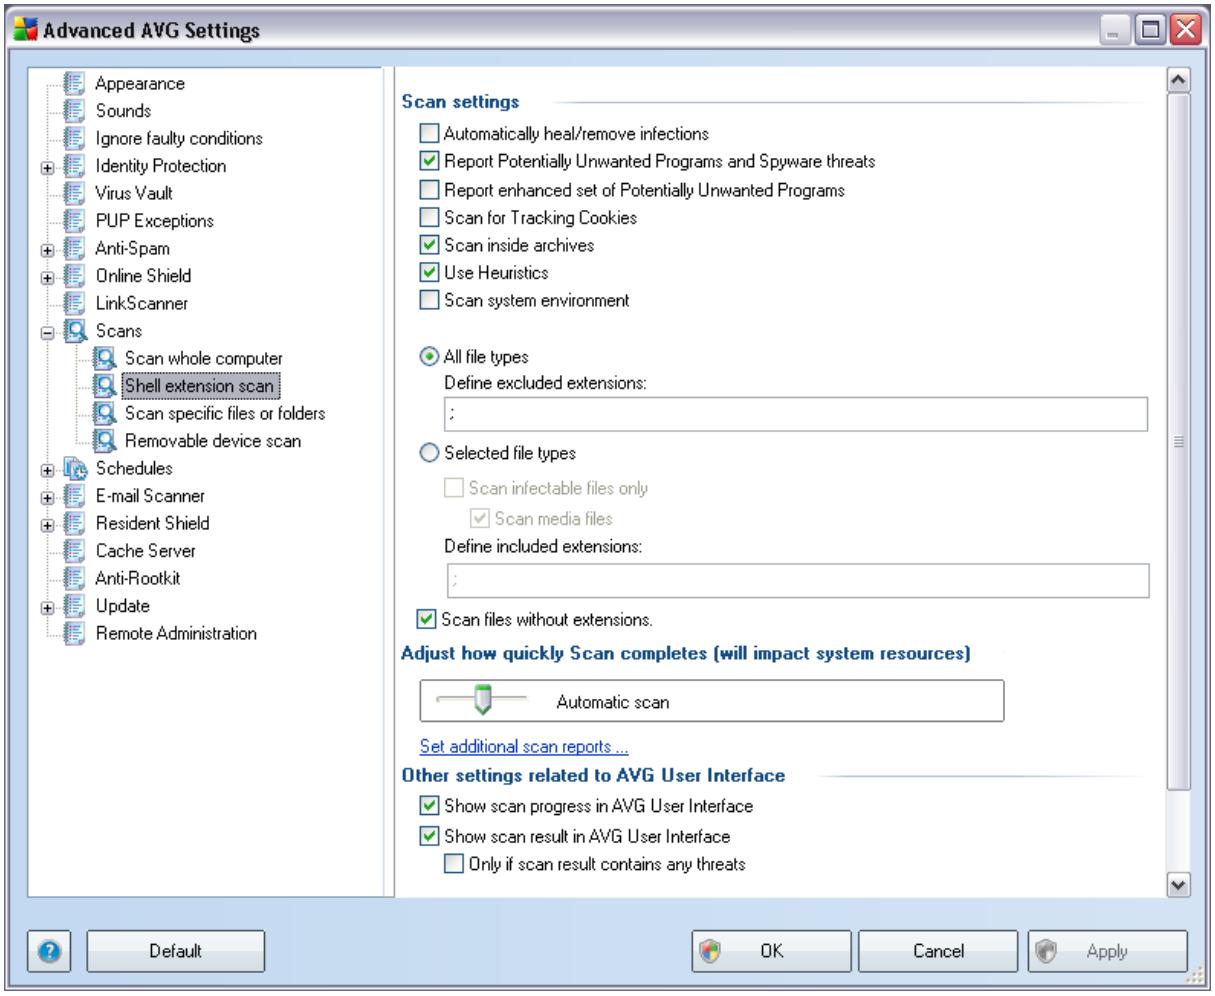Screen dimensions: 1215x996
Task: Open help with the question mark icon
Action: point(48,951)
